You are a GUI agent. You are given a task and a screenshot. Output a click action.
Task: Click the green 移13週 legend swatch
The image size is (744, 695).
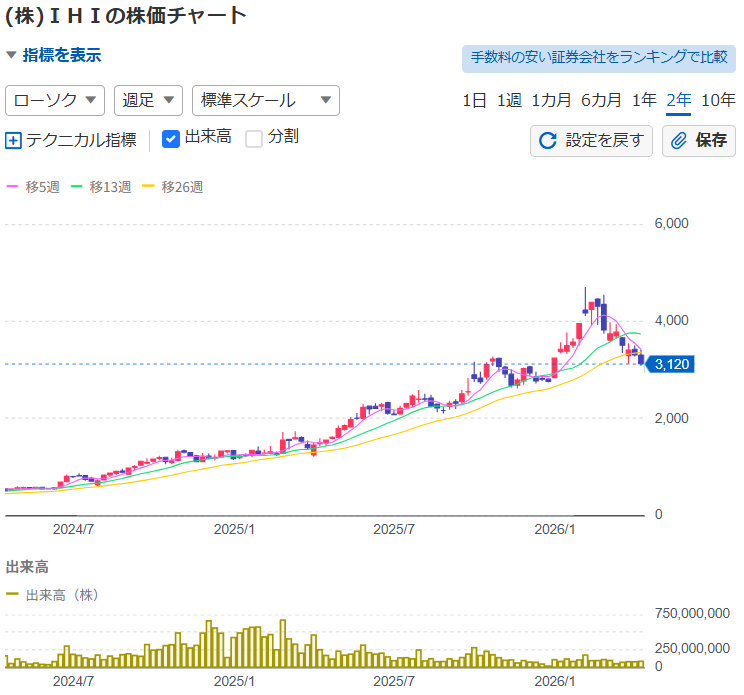click(x=77, y=187)
